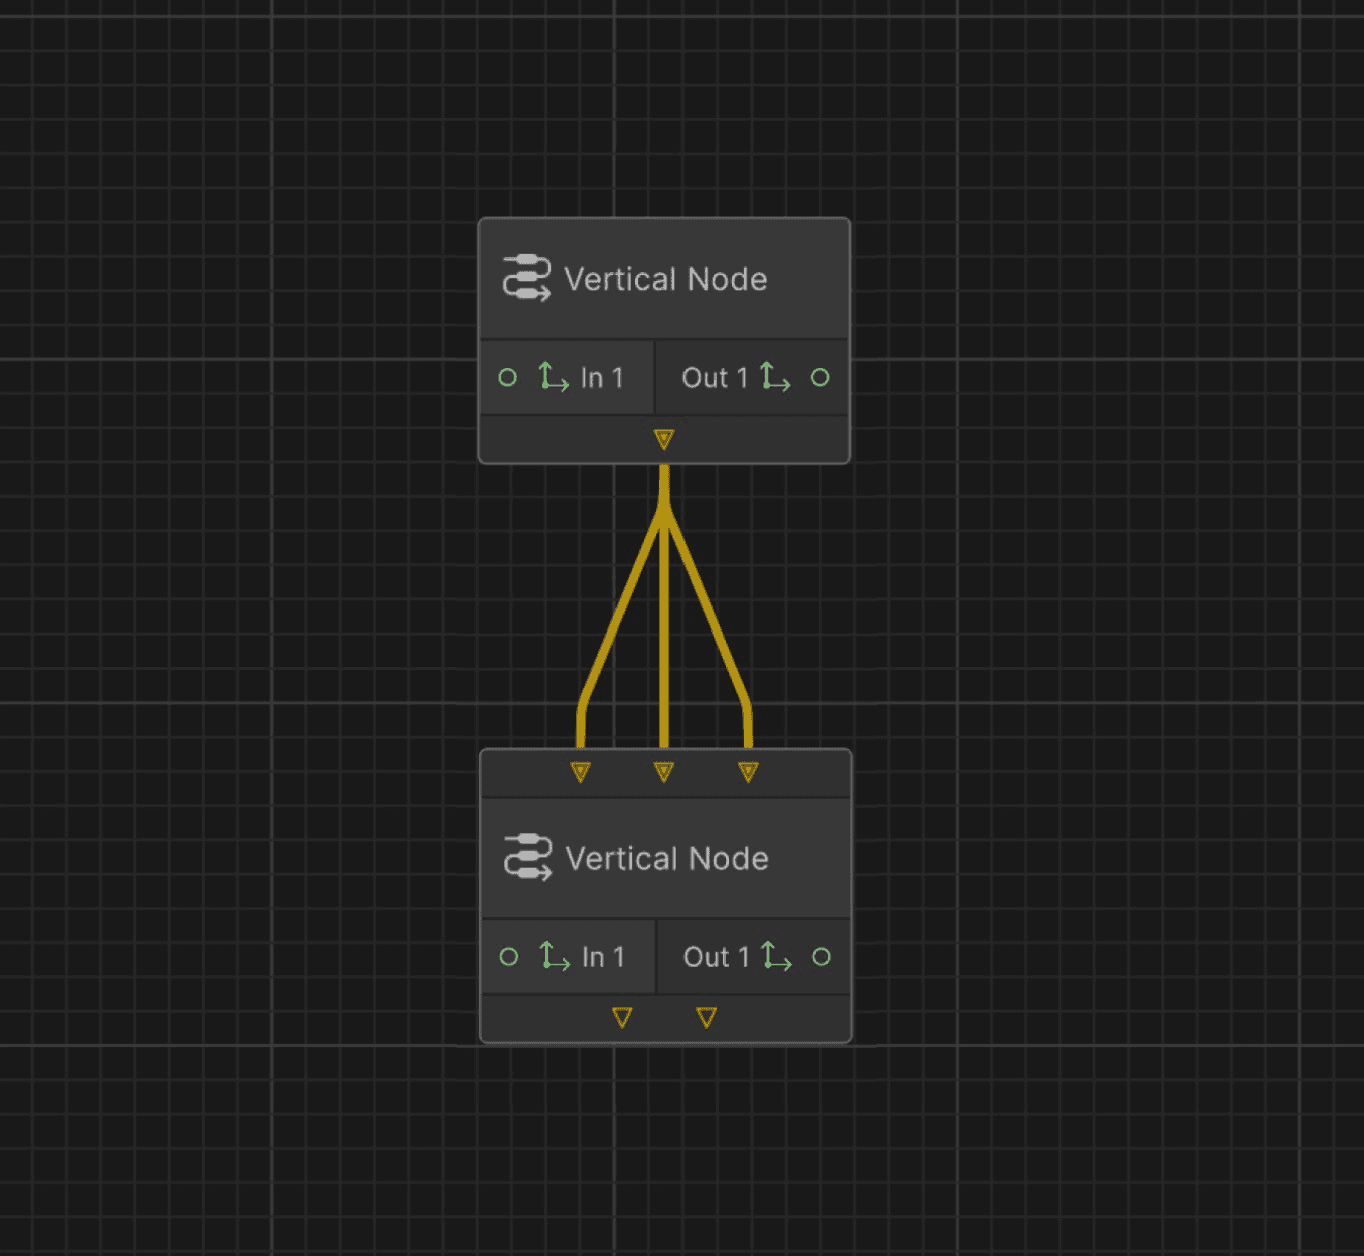Select the green axis icon beside Out 1 on top node
1364x1256 pixels.
coord(776,379)
